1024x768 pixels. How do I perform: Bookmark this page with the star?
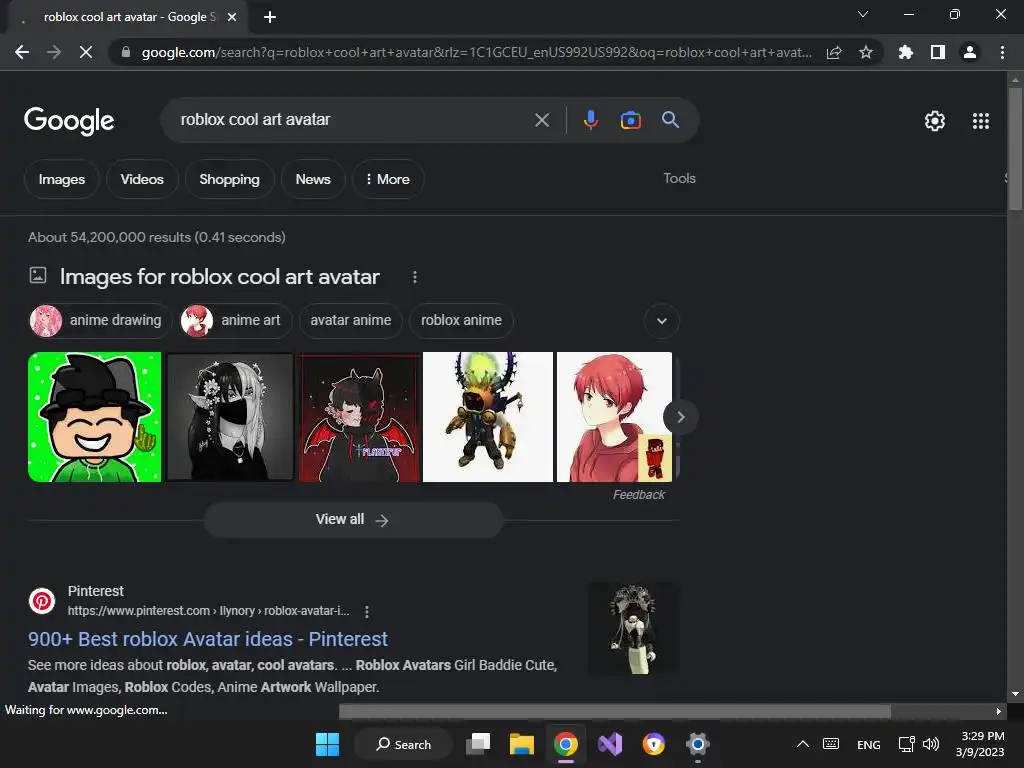click(866, 52)
